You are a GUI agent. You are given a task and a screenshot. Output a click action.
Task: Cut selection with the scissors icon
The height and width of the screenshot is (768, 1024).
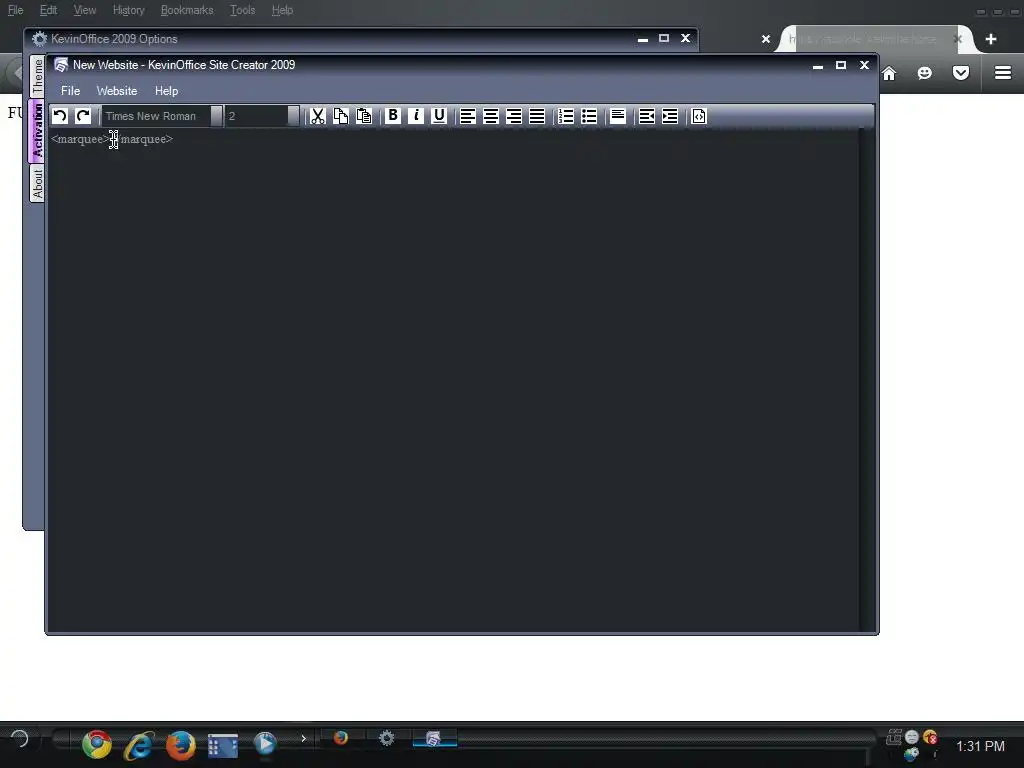point(317,116)
